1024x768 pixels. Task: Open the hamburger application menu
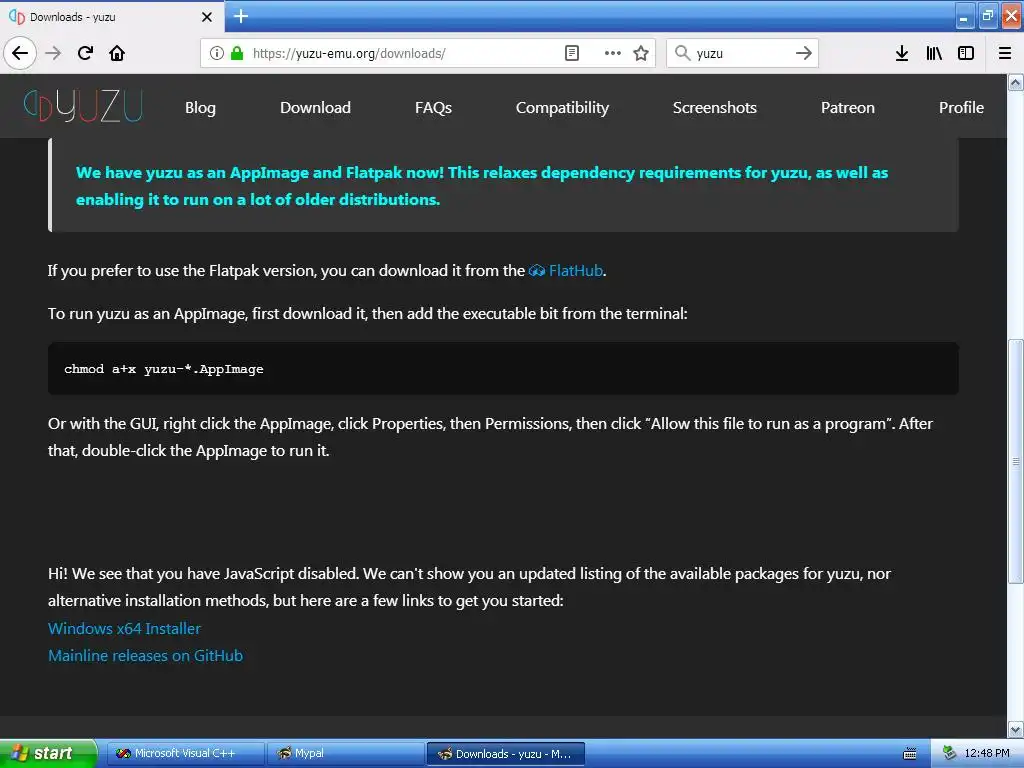1005,53
